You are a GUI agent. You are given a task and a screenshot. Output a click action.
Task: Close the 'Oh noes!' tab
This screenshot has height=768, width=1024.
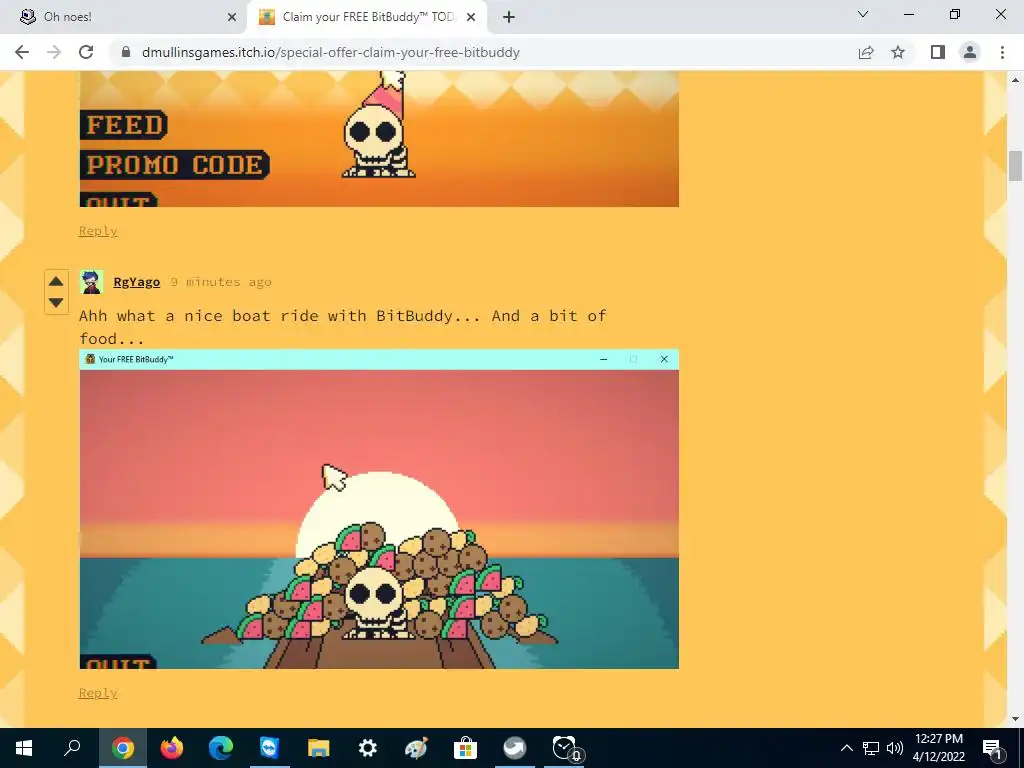[232, 17]
